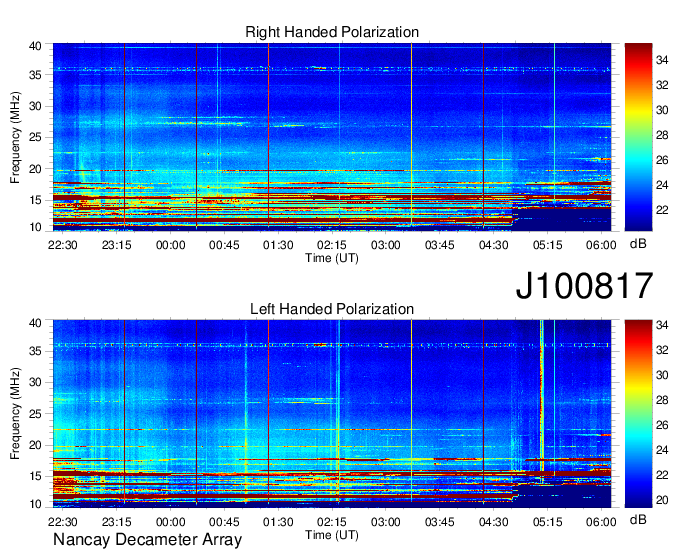Click the "Time (UT)" label under Left Handed plot
The width and height of the screenshot is (680, 552).
click(332, 535)
